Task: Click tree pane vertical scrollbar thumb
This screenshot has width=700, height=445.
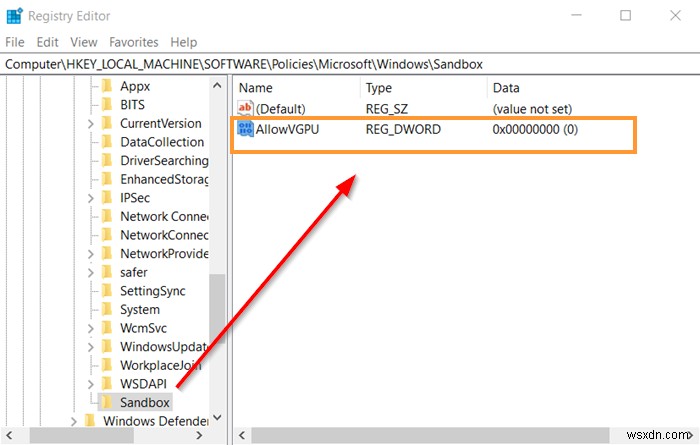Action: pos(217,309)
